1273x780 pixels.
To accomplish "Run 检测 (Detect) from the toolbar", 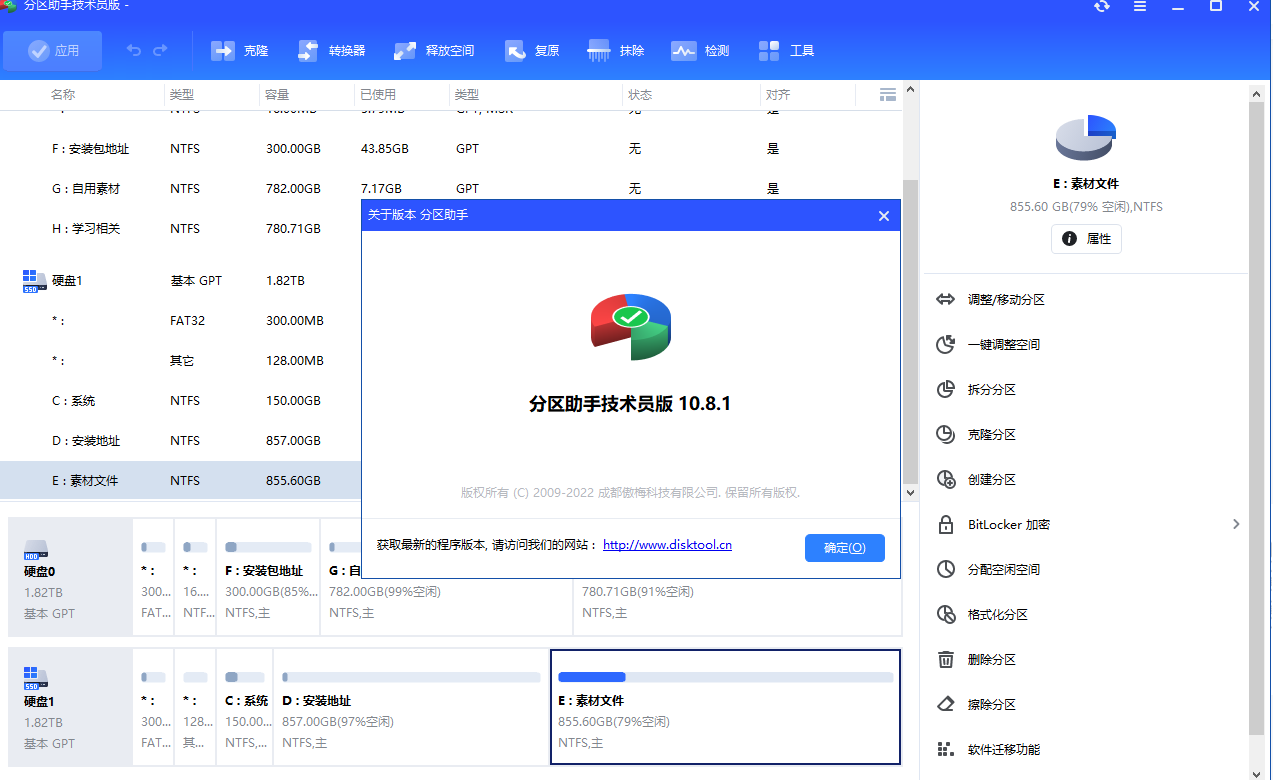I will point(700,49).
